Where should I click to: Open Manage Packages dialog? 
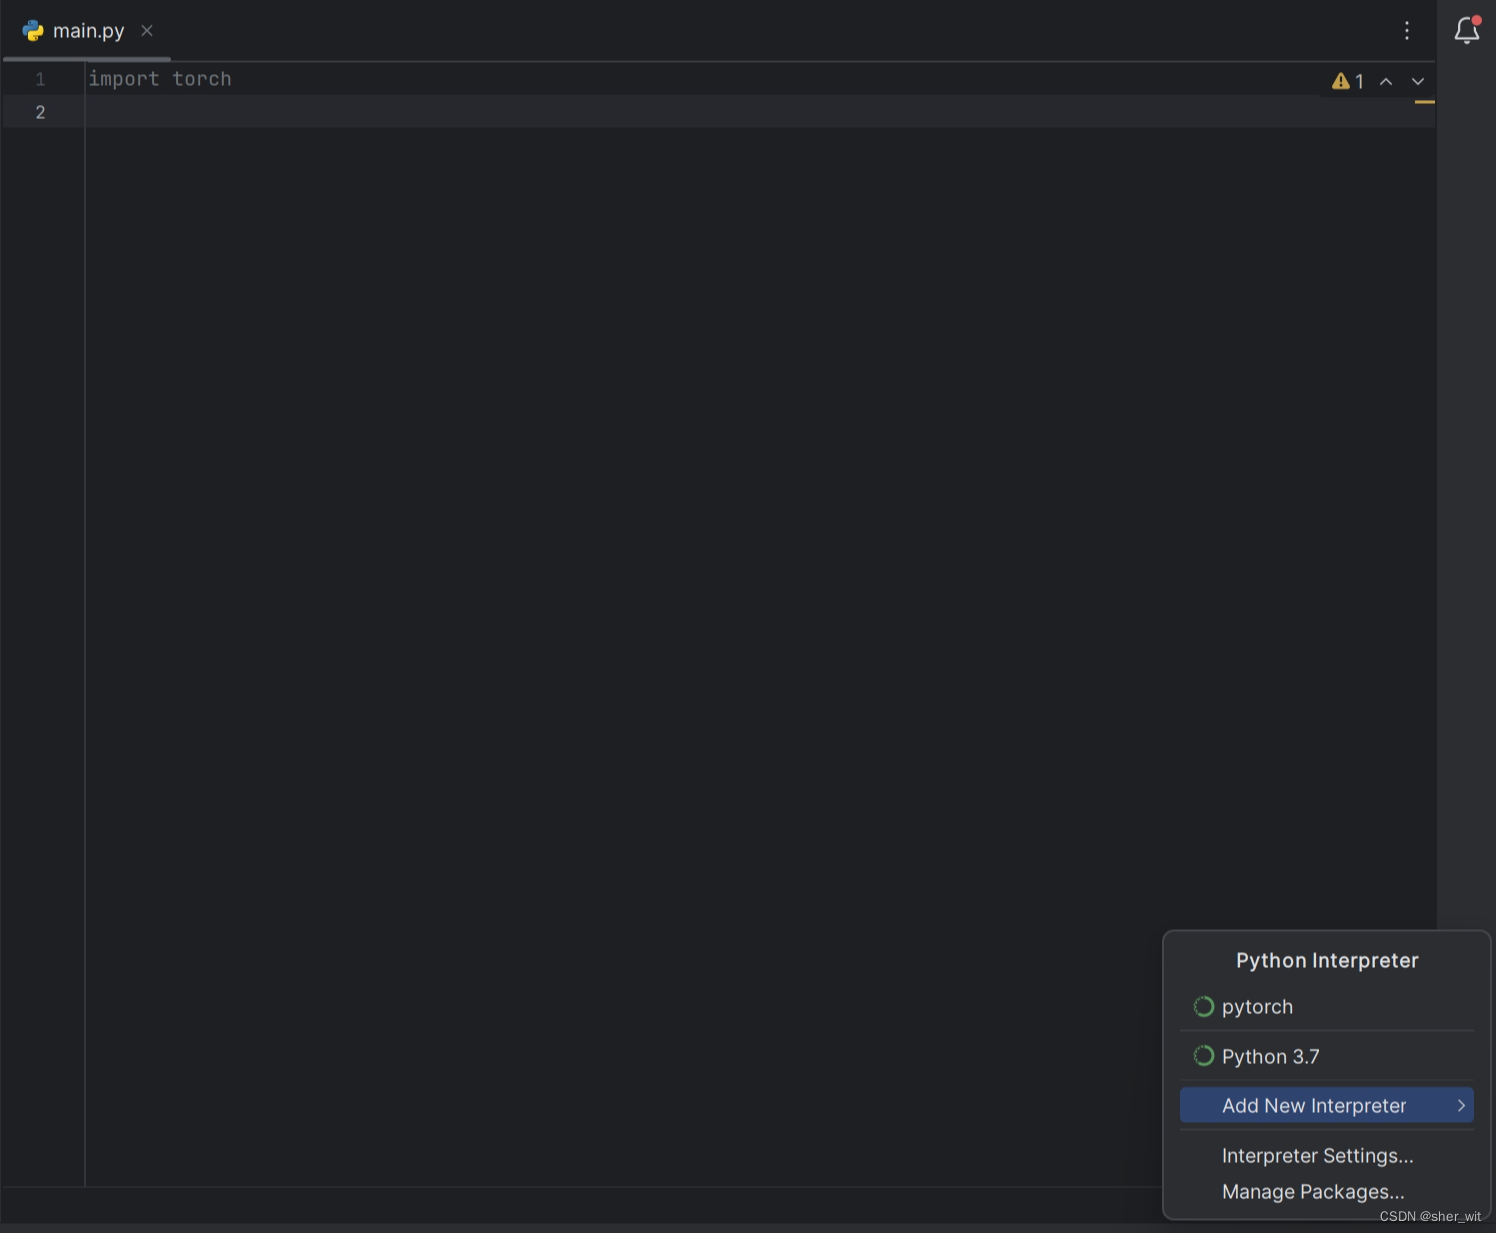(1313, 1192)
